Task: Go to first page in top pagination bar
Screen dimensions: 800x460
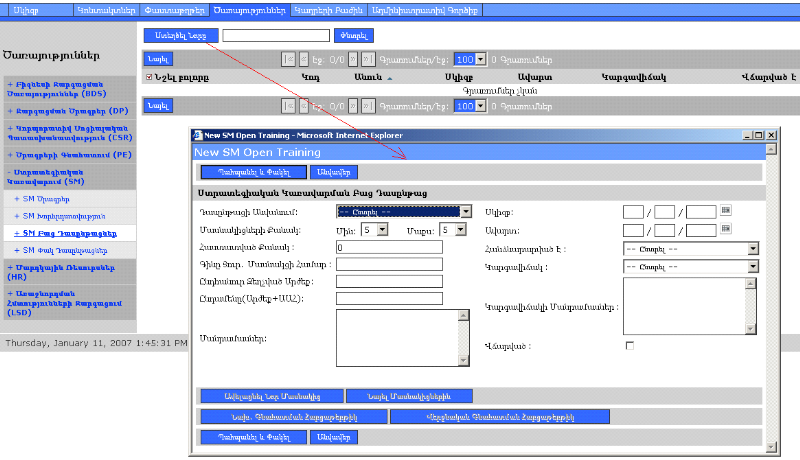Action: coord(289,60)
